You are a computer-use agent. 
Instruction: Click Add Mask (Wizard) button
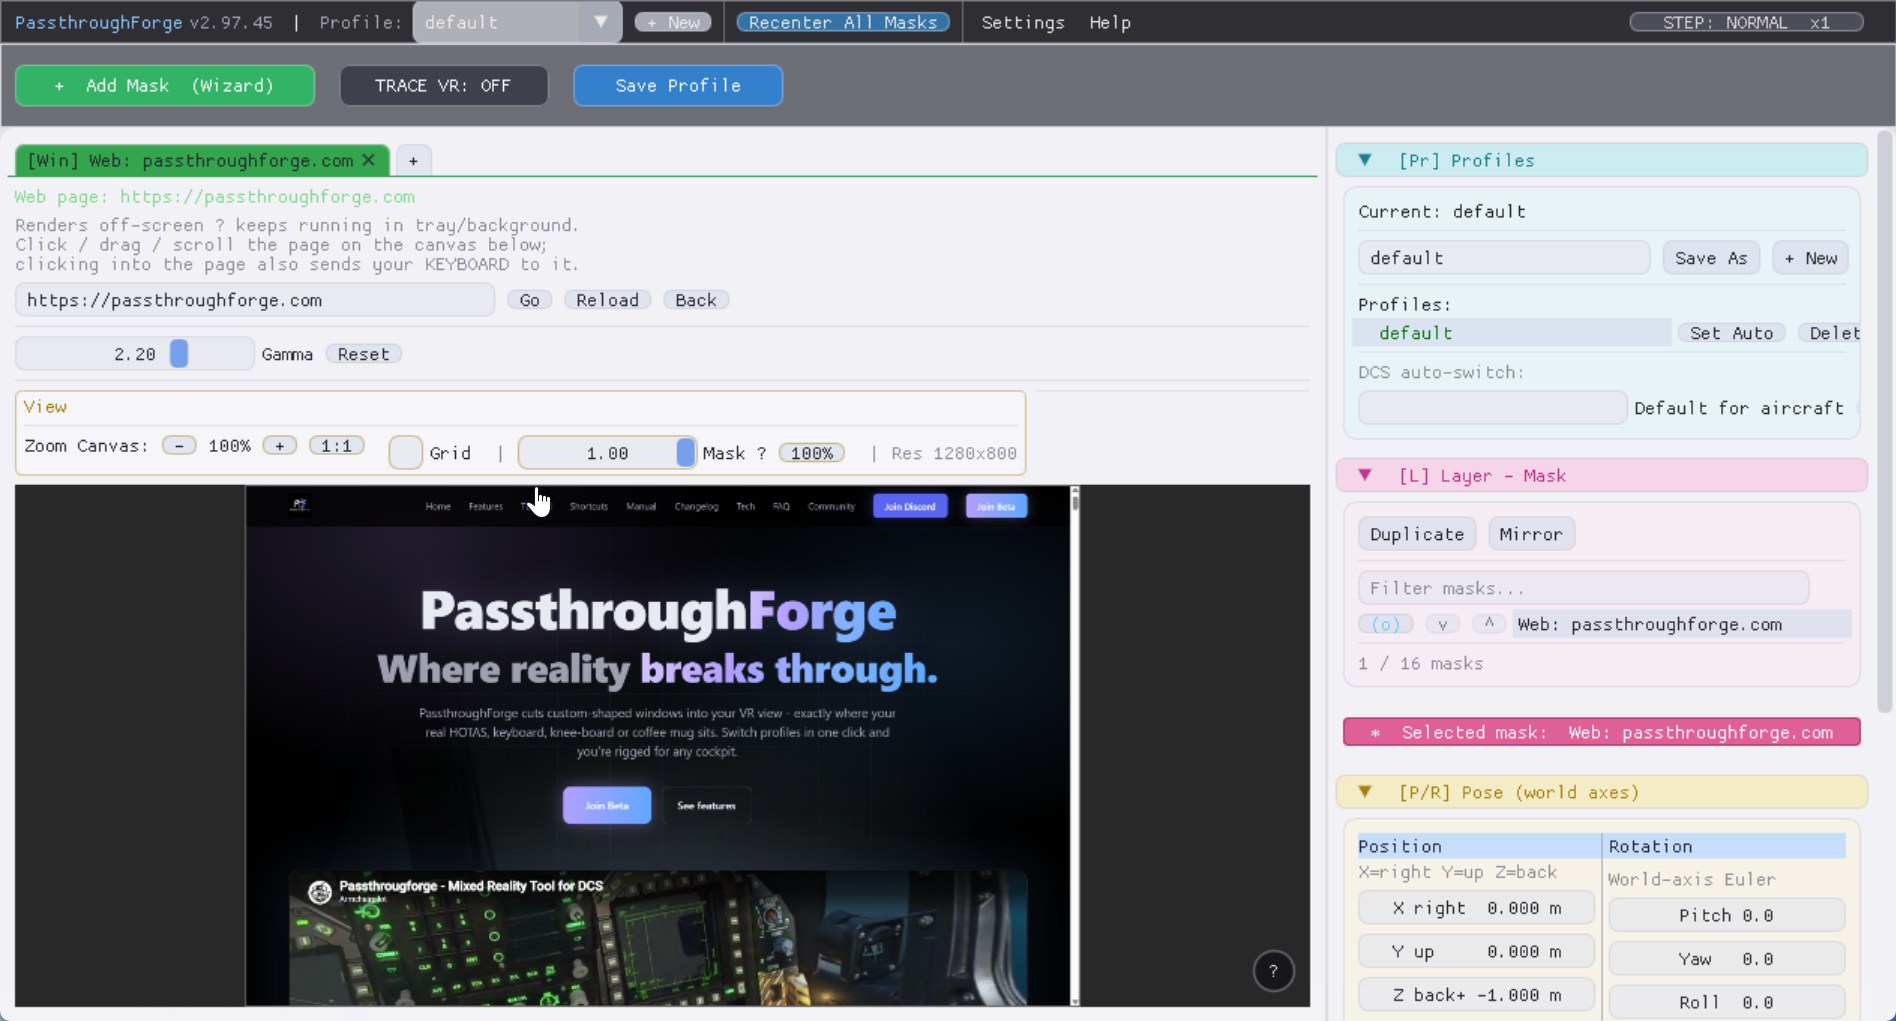tap(165, 86)
